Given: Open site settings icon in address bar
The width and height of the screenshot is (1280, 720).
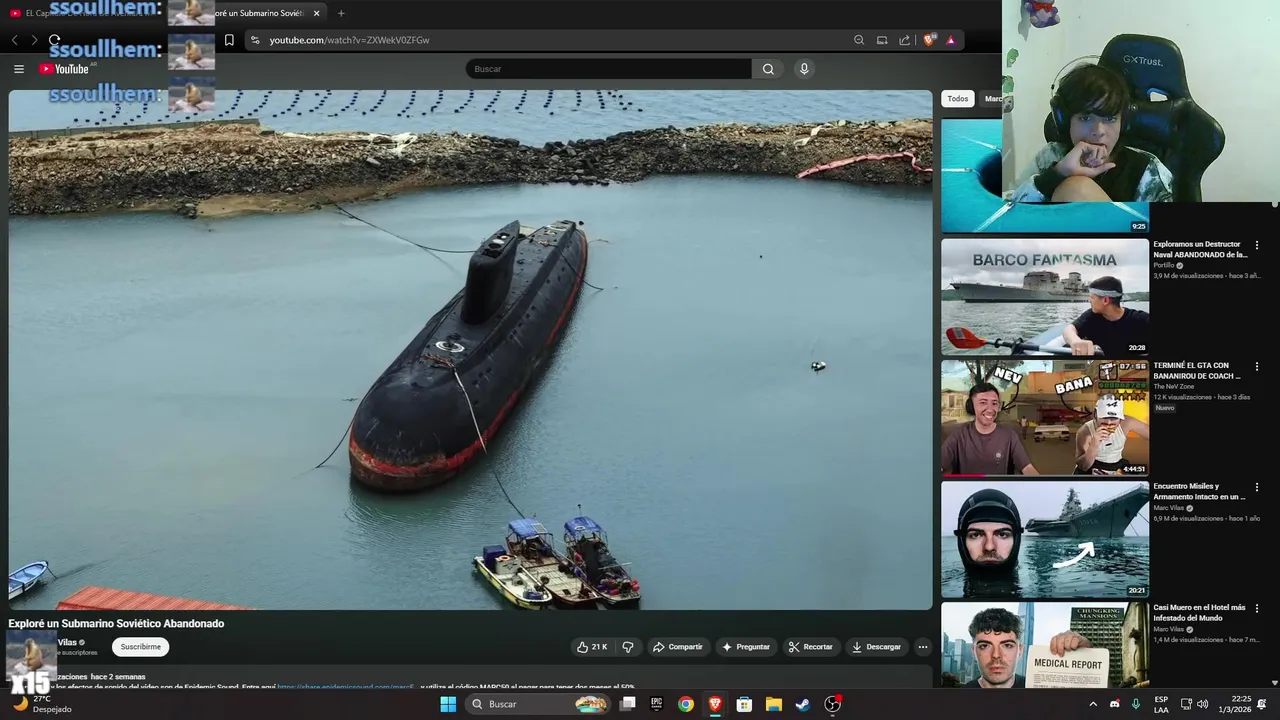Looking at the screenshot, I should (255, 40).
